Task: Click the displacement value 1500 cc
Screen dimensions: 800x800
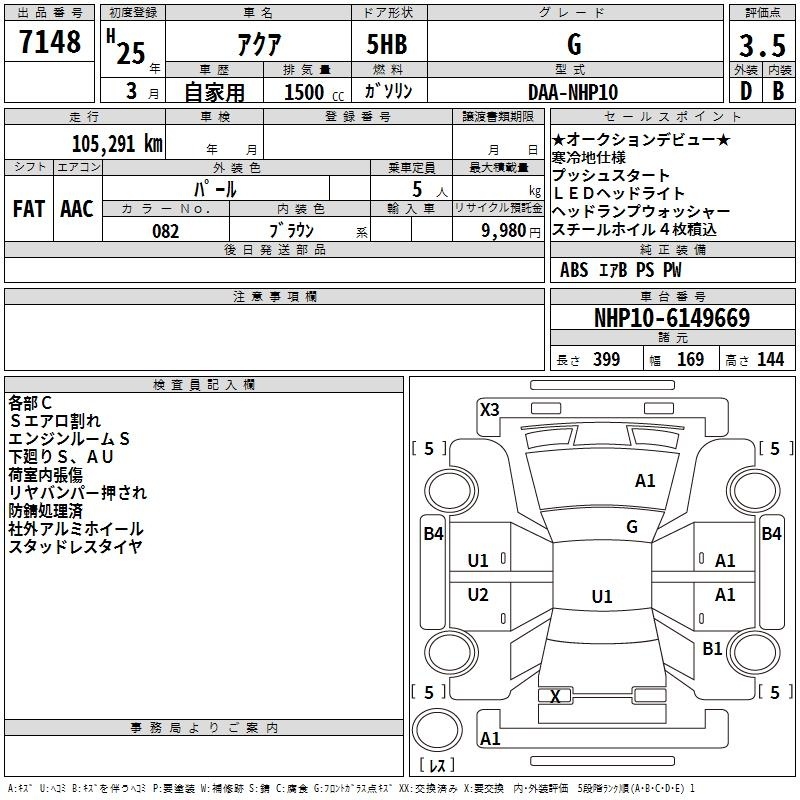Action: pyautogui.click(x=314, y=92)
